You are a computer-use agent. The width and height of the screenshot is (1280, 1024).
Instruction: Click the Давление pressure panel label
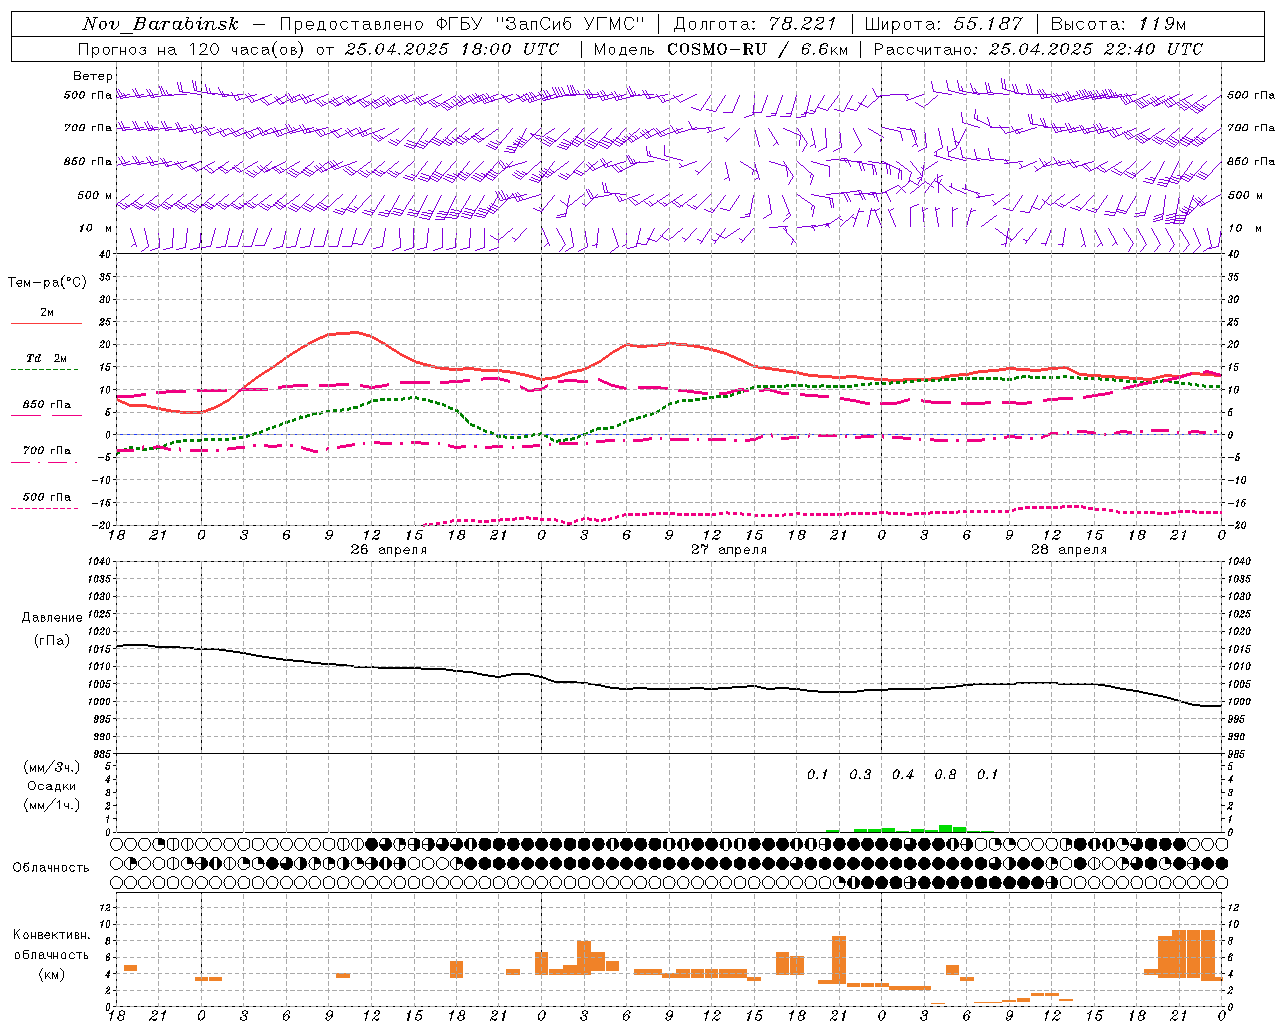[52, 618]
